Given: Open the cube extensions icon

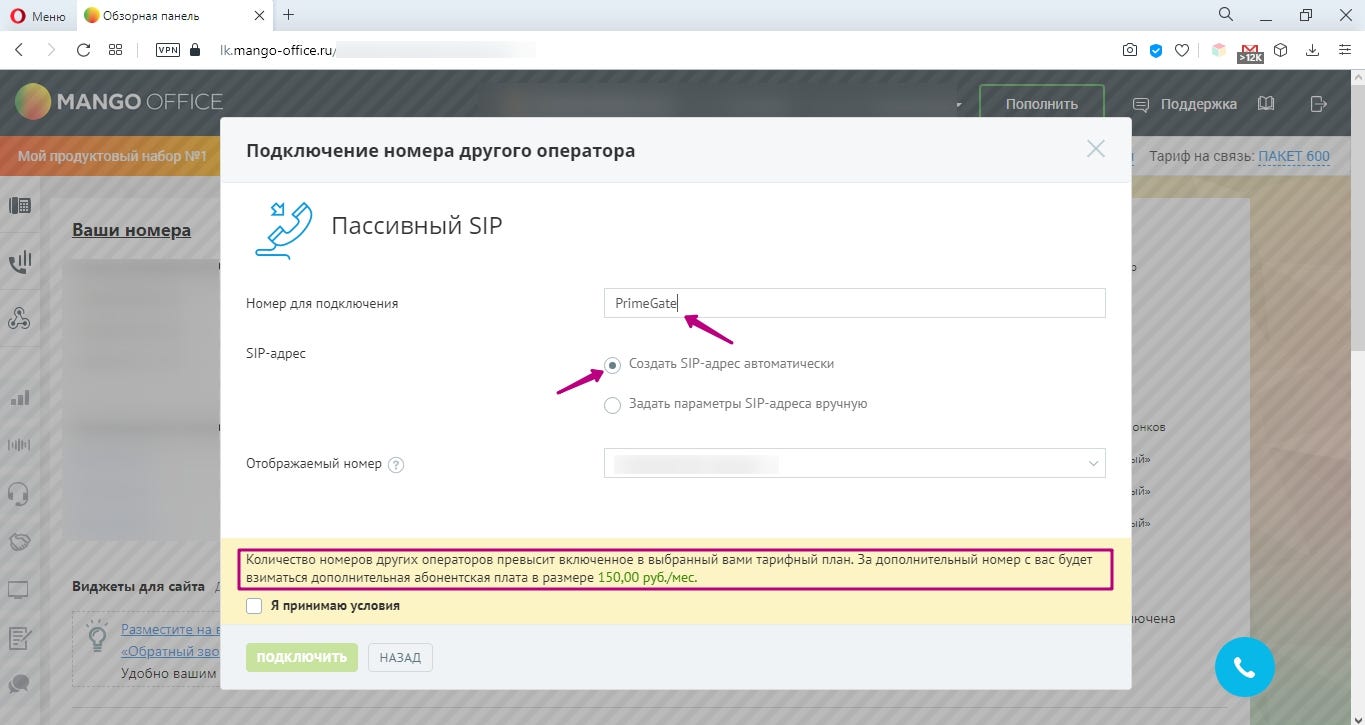Looking at the screenshot, I should click(1280, 49).
